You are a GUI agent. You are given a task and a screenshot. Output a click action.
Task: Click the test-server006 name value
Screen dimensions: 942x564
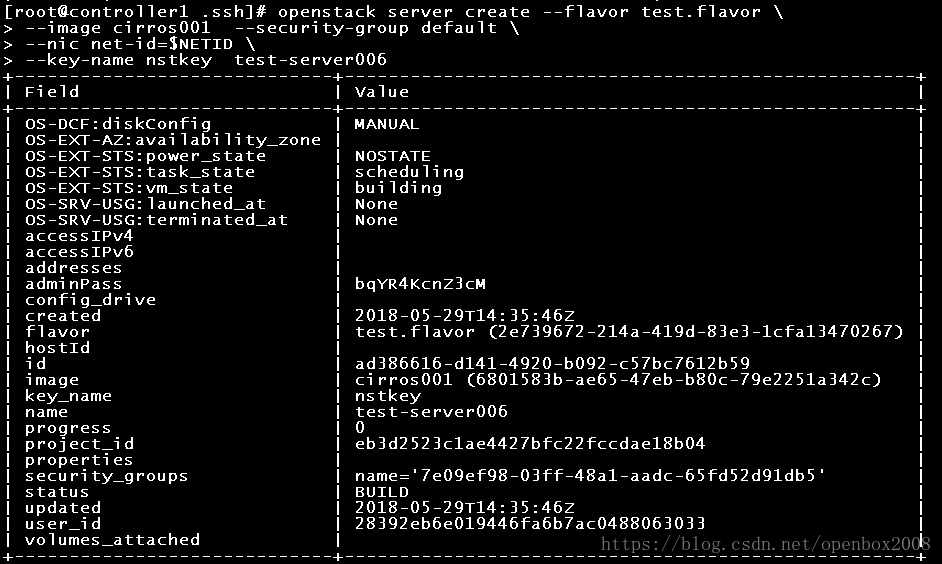click(x=431, y=412)
